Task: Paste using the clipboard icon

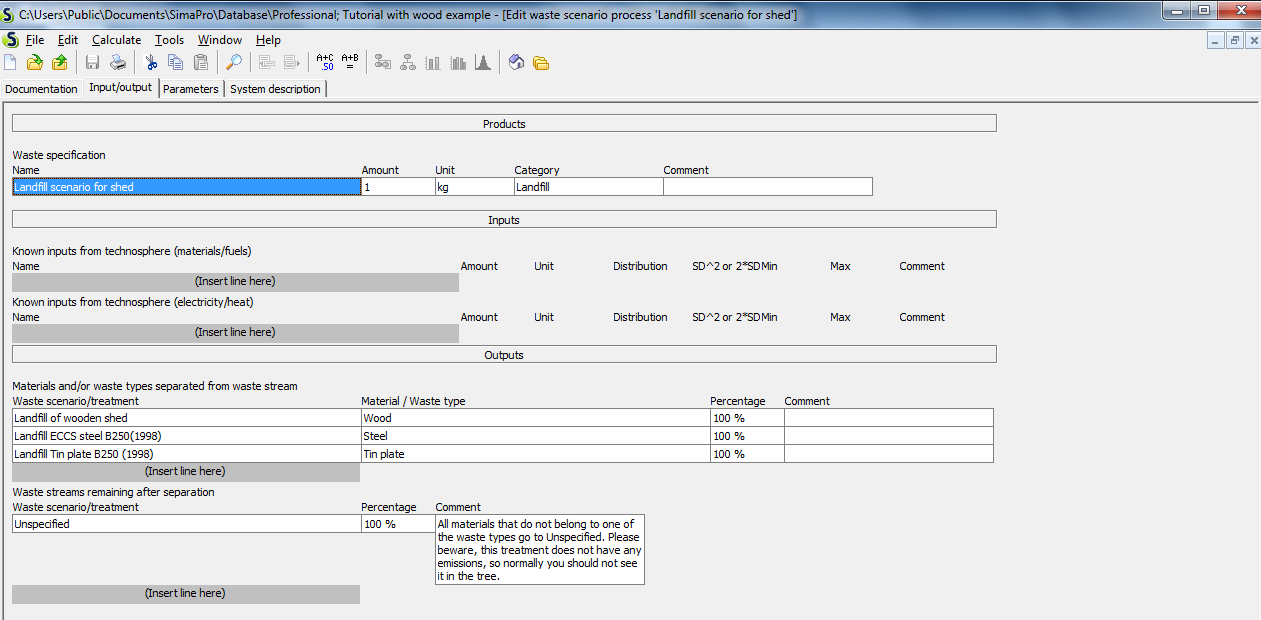Action: coord(201,63)
